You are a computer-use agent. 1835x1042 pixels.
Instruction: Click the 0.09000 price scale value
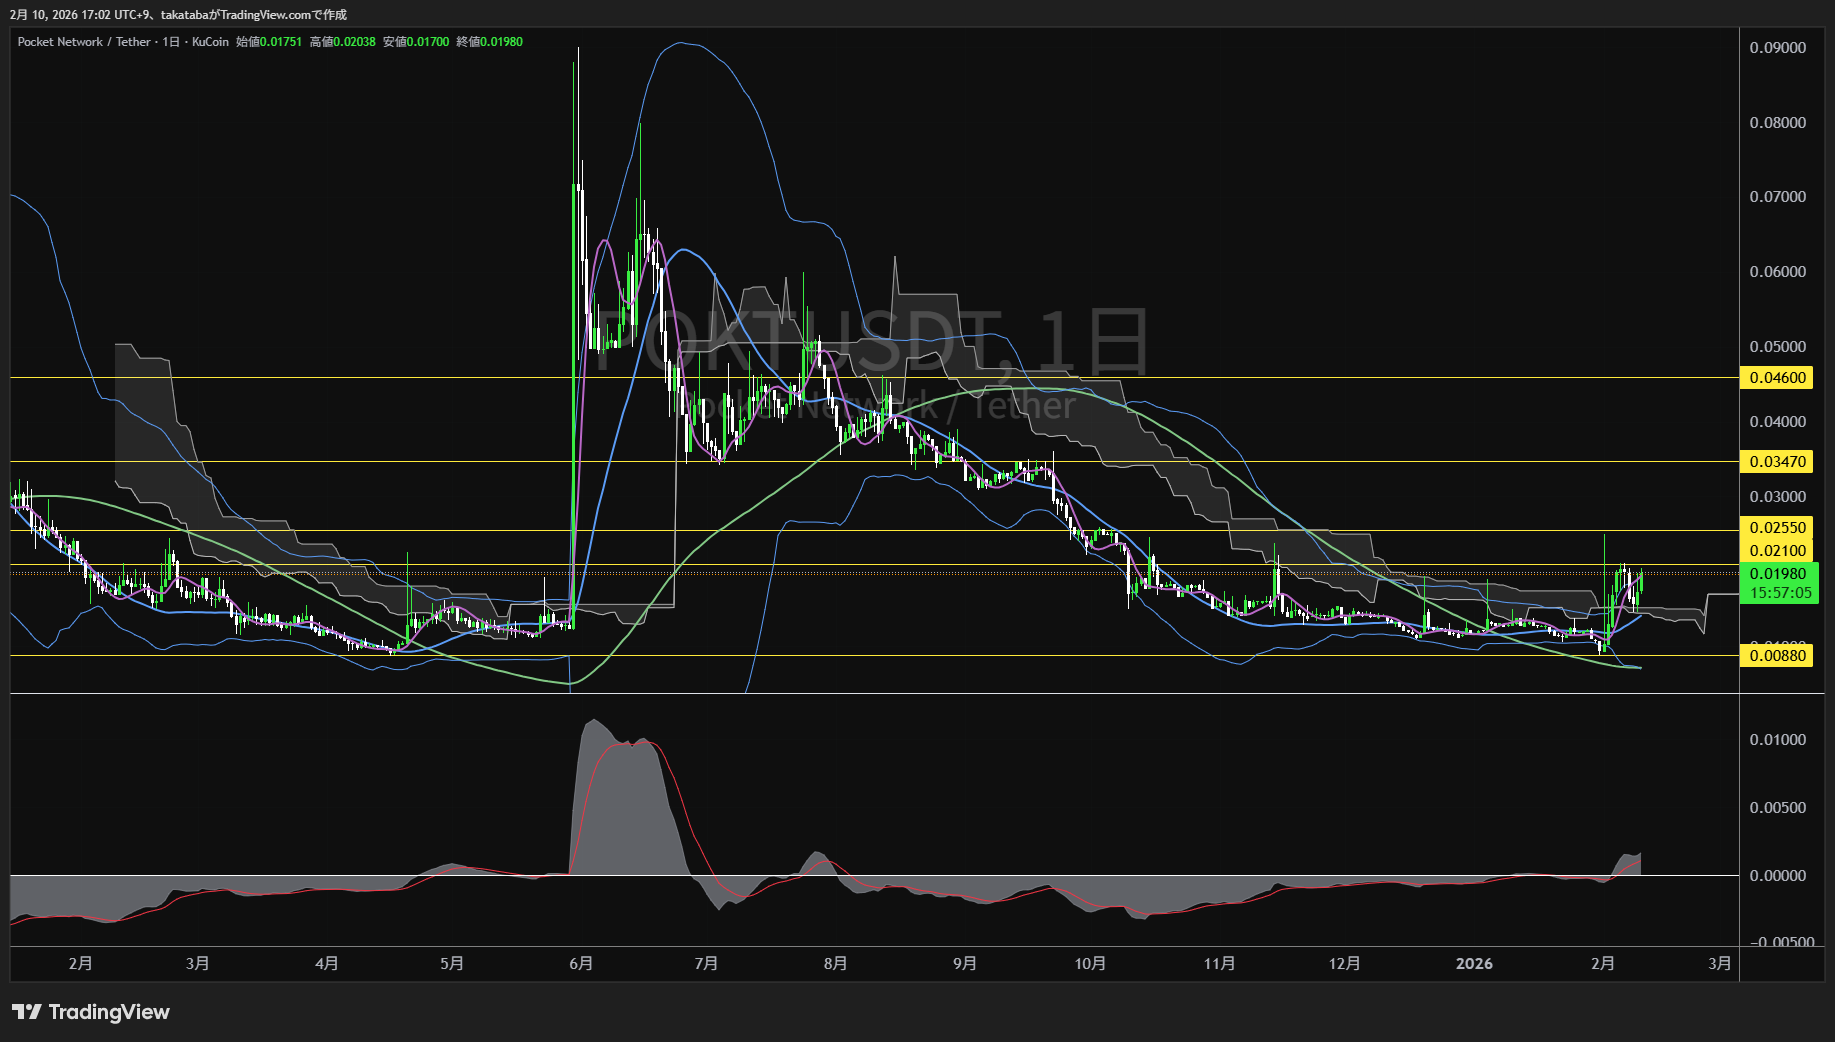click(1777, 48)
